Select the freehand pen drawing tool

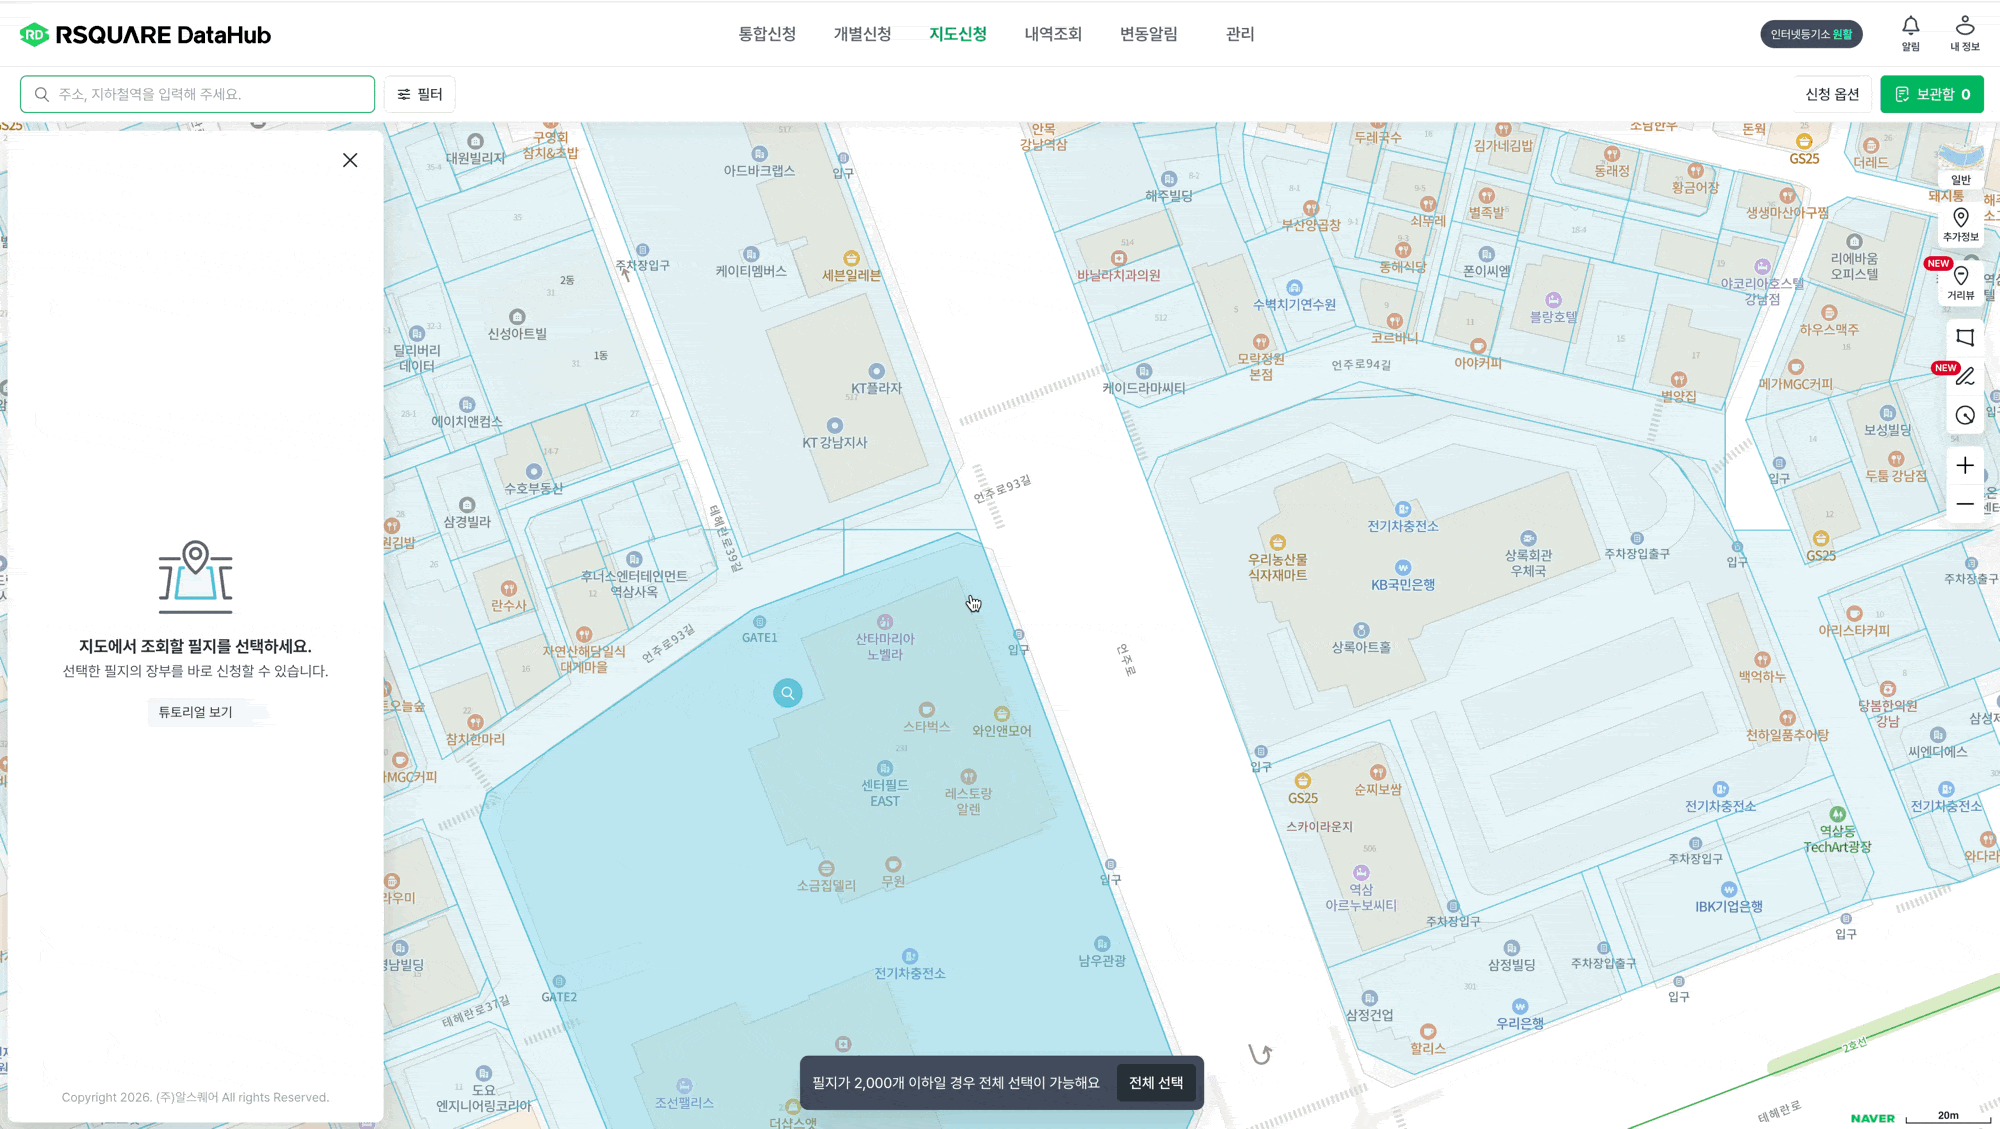(1965, 376)
